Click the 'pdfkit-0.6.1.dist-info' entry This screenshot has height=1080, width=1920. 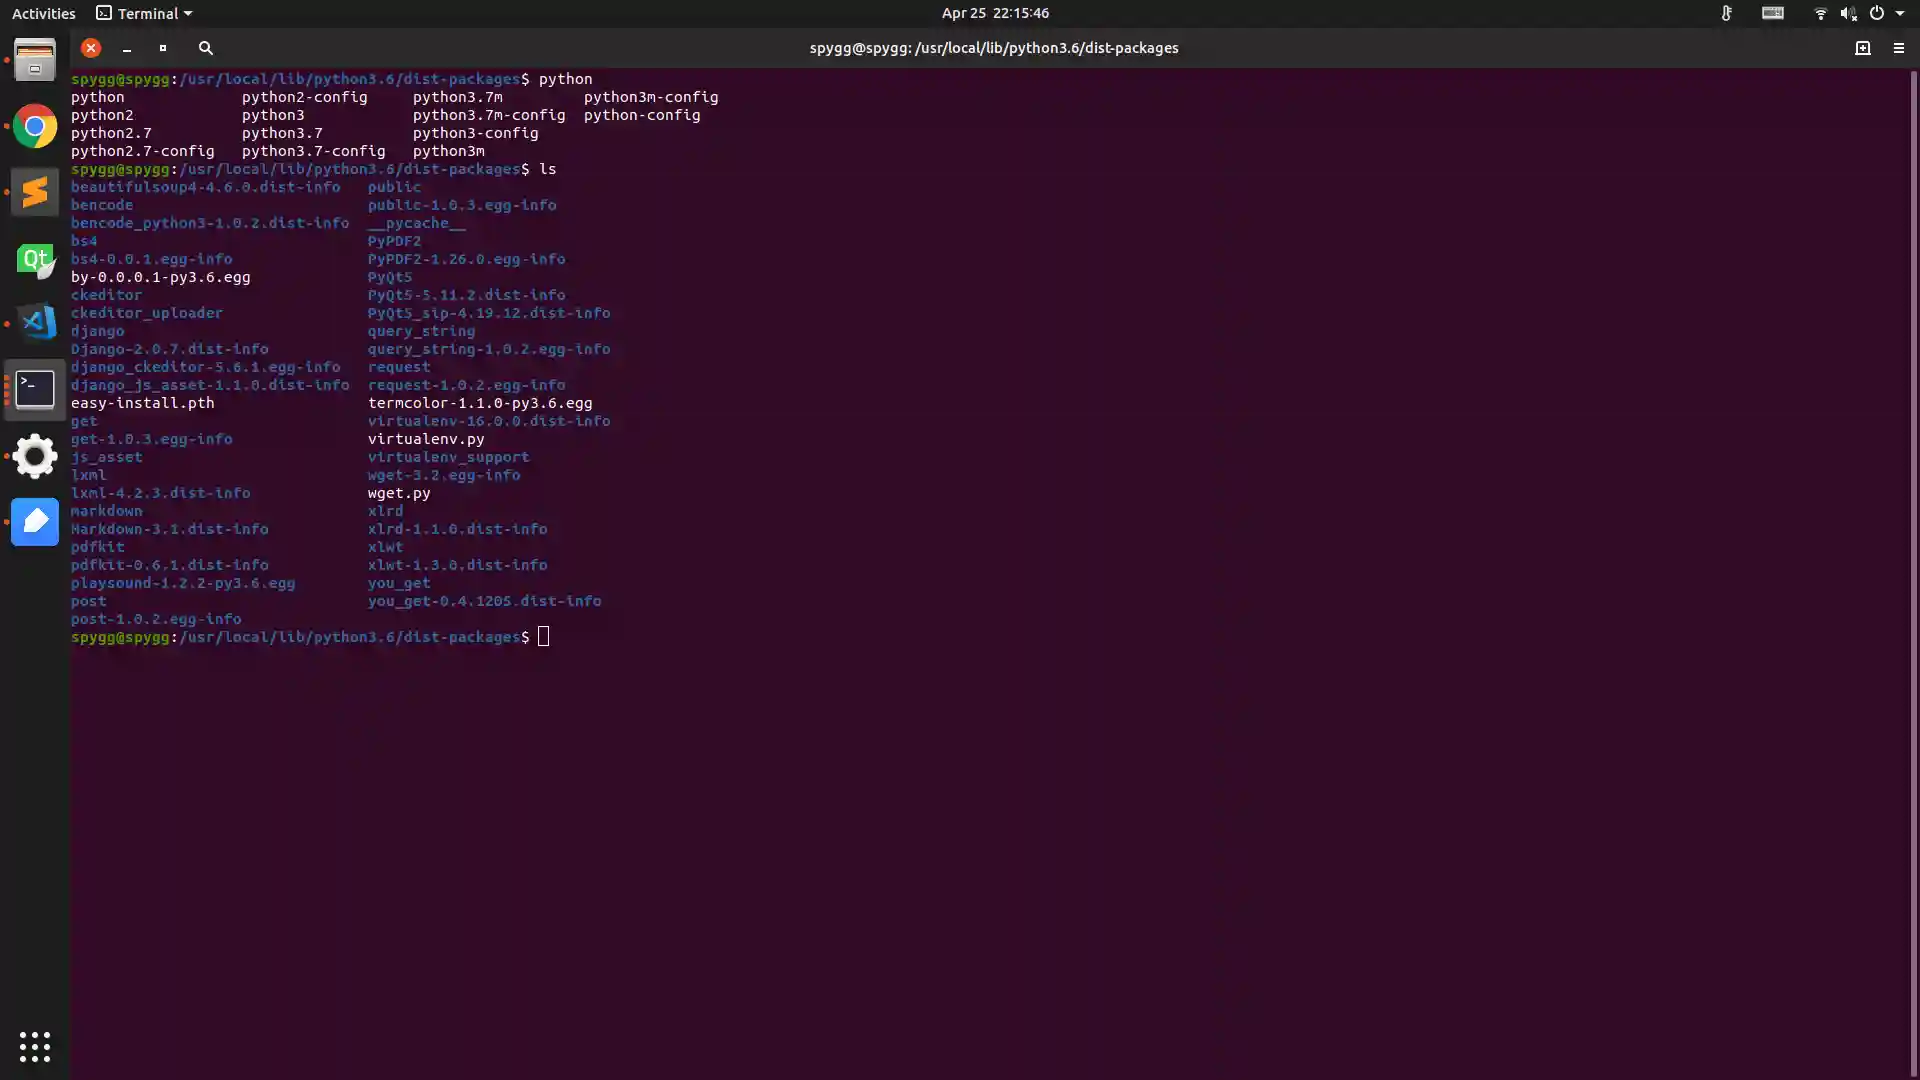pos(170,565)
